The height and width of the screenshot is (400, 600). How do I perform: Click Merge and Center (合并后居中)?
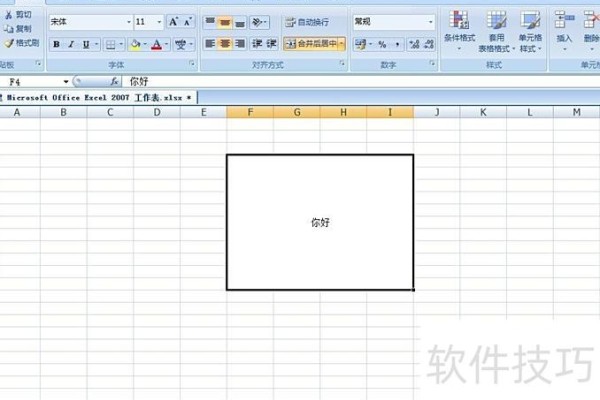click(311, 44)
